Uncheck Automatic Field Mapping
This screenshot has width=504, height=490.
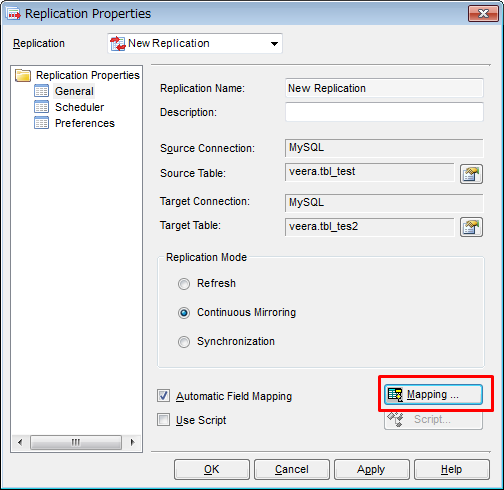point(163,396)
